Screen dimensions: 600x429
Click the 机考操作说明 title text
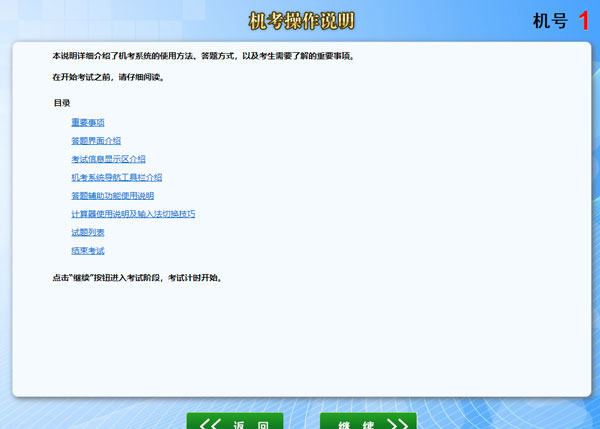pyautogui.click(x=302, y=21)
